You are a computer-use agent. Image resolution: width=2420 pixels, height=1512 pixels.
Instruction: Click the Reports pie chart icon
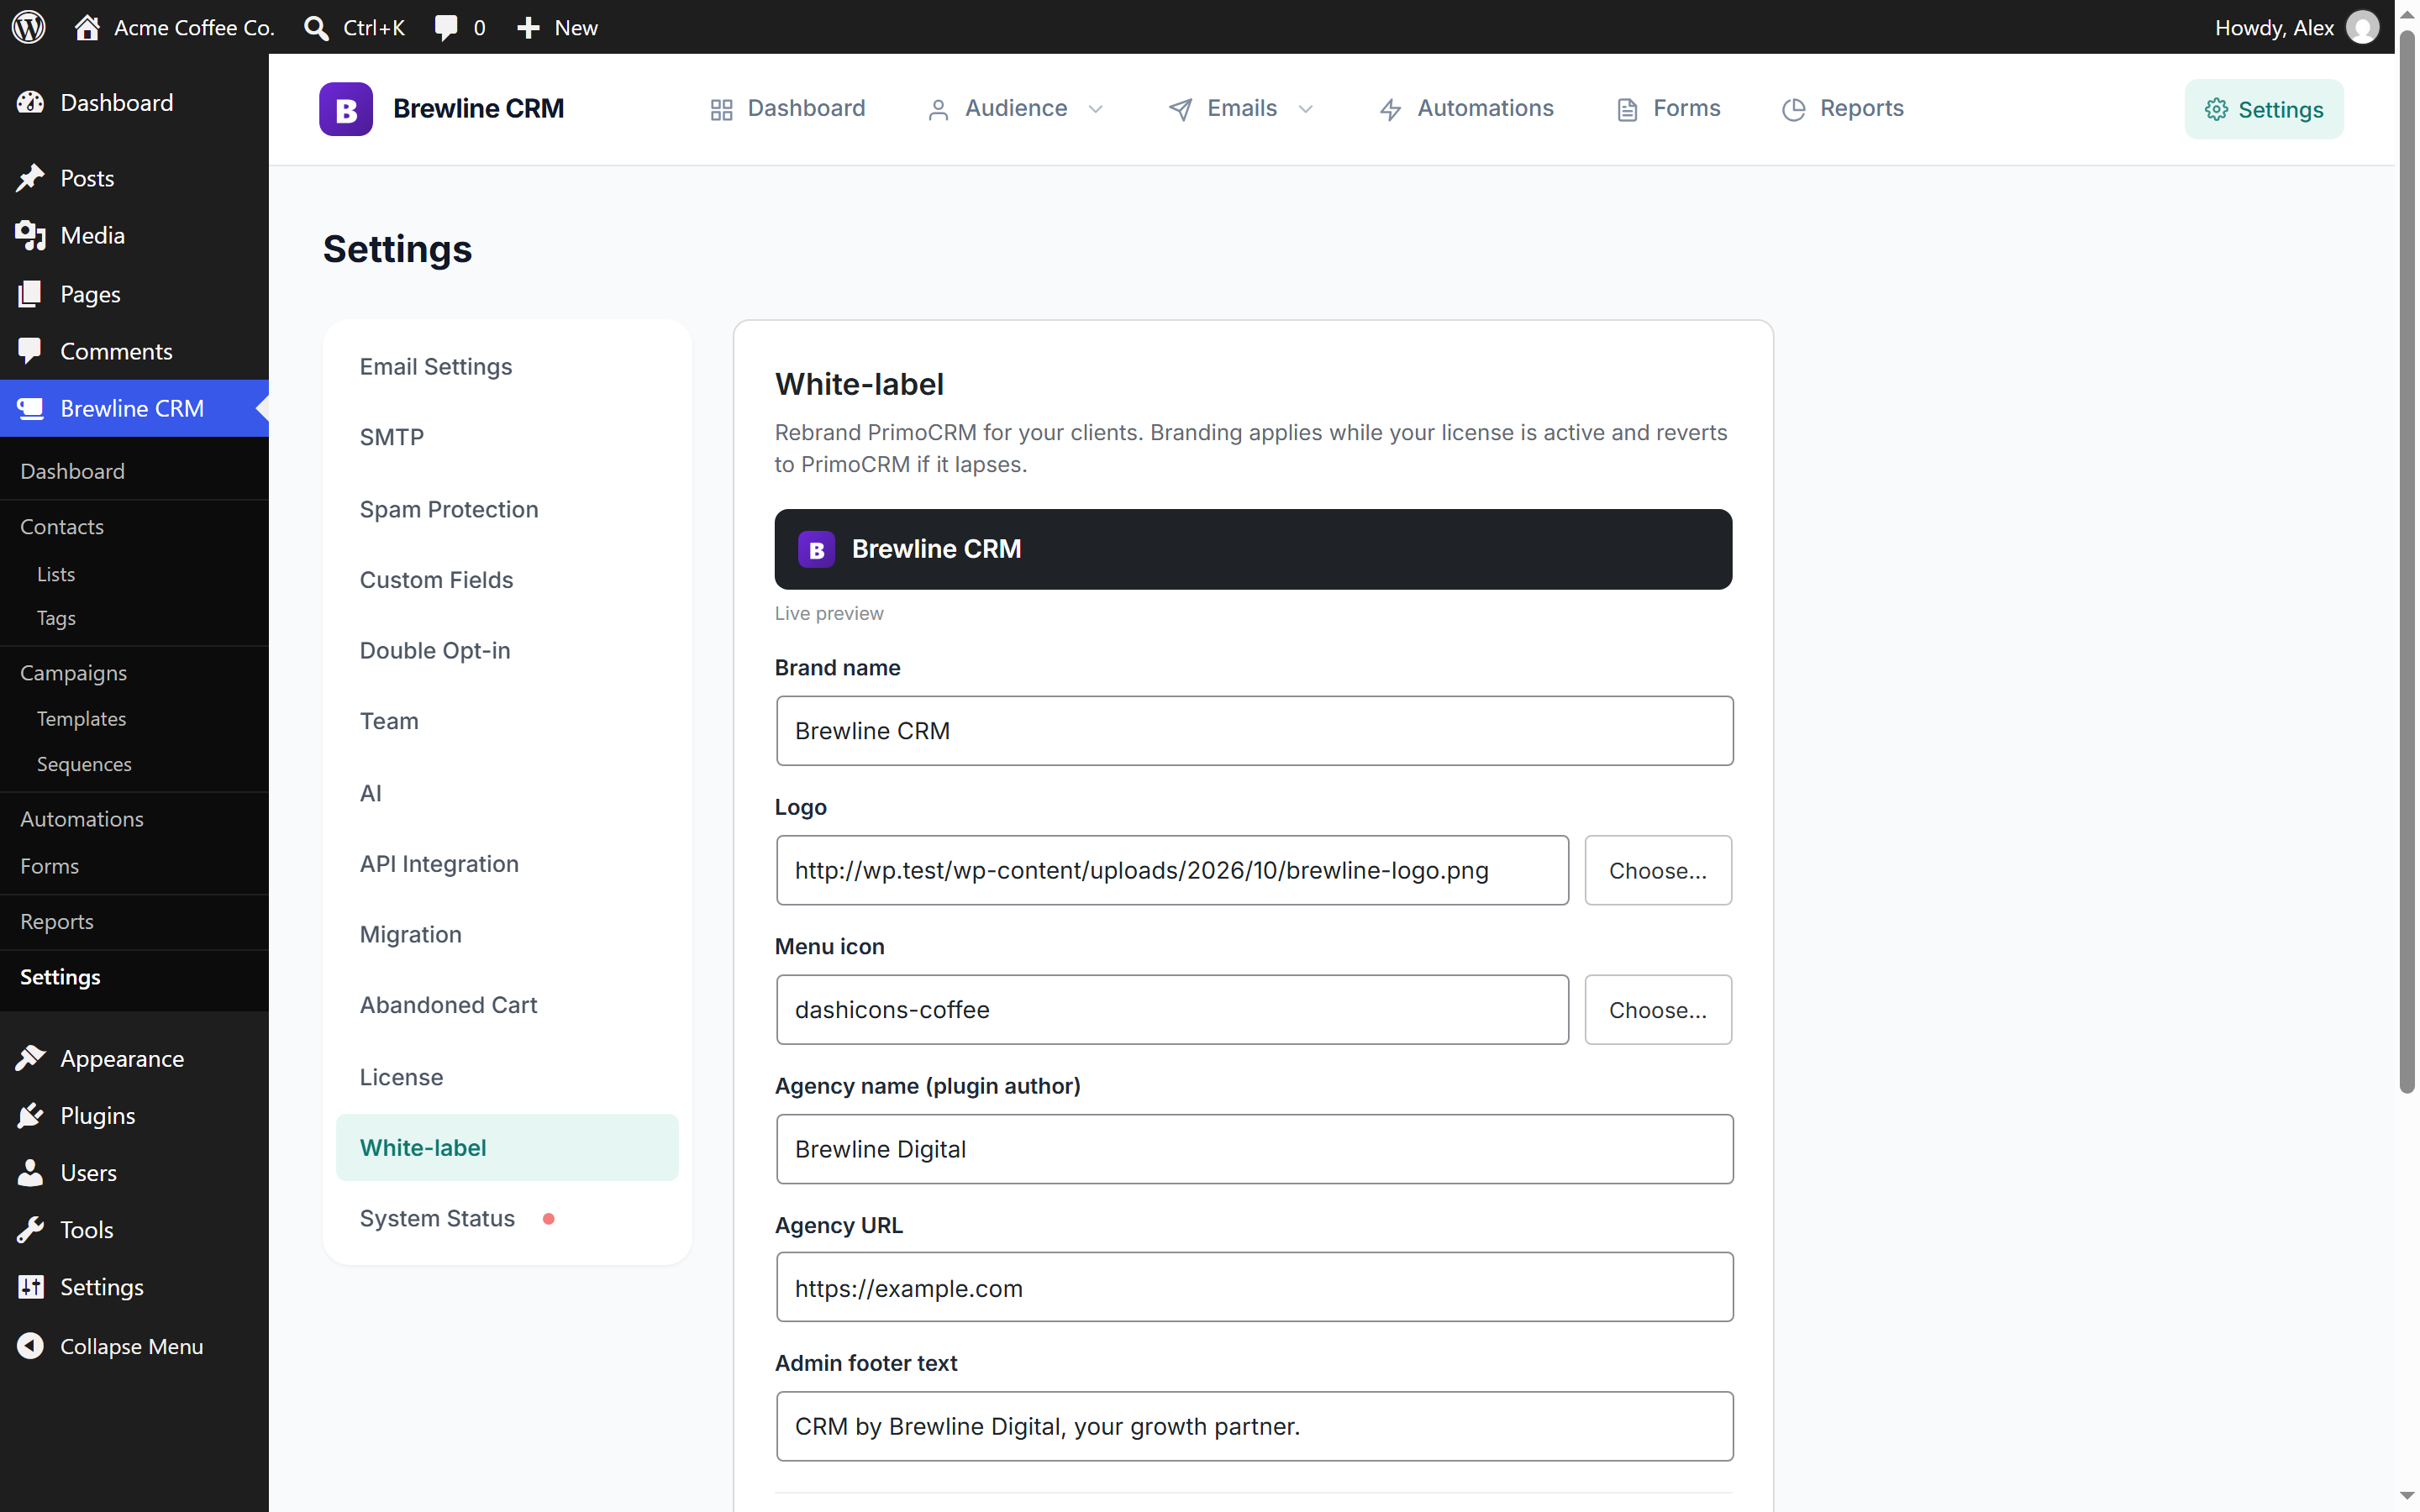pyautogui.click(x=1794, y=110)
